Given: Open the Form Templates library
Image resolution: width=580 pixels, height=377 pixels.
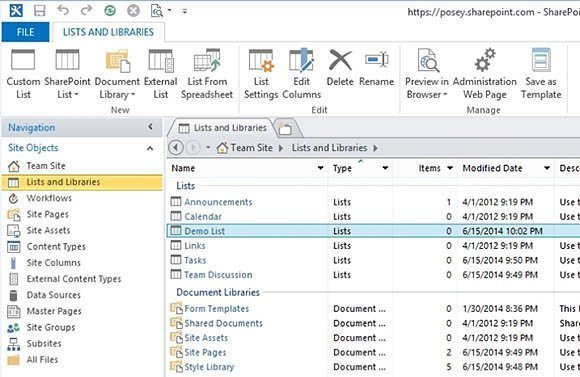Looking at the screenshot, I should [x=217, y=309].
